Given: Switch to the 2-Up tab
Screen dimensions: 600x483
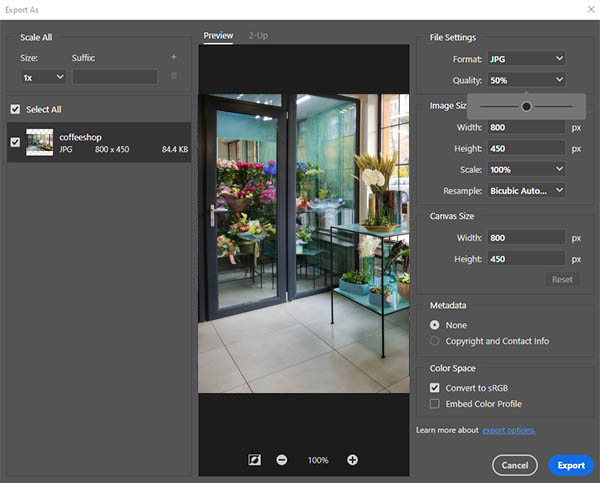Looking at the screenshot, I should 257,36.
